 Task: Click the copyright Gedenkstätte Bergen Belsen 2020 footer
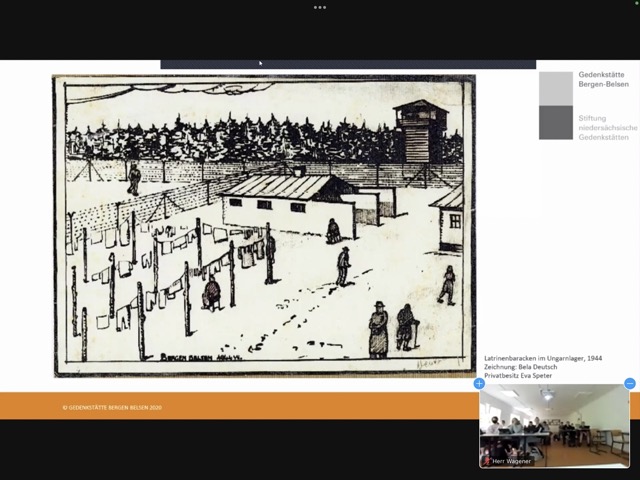[x=111, y=407]
